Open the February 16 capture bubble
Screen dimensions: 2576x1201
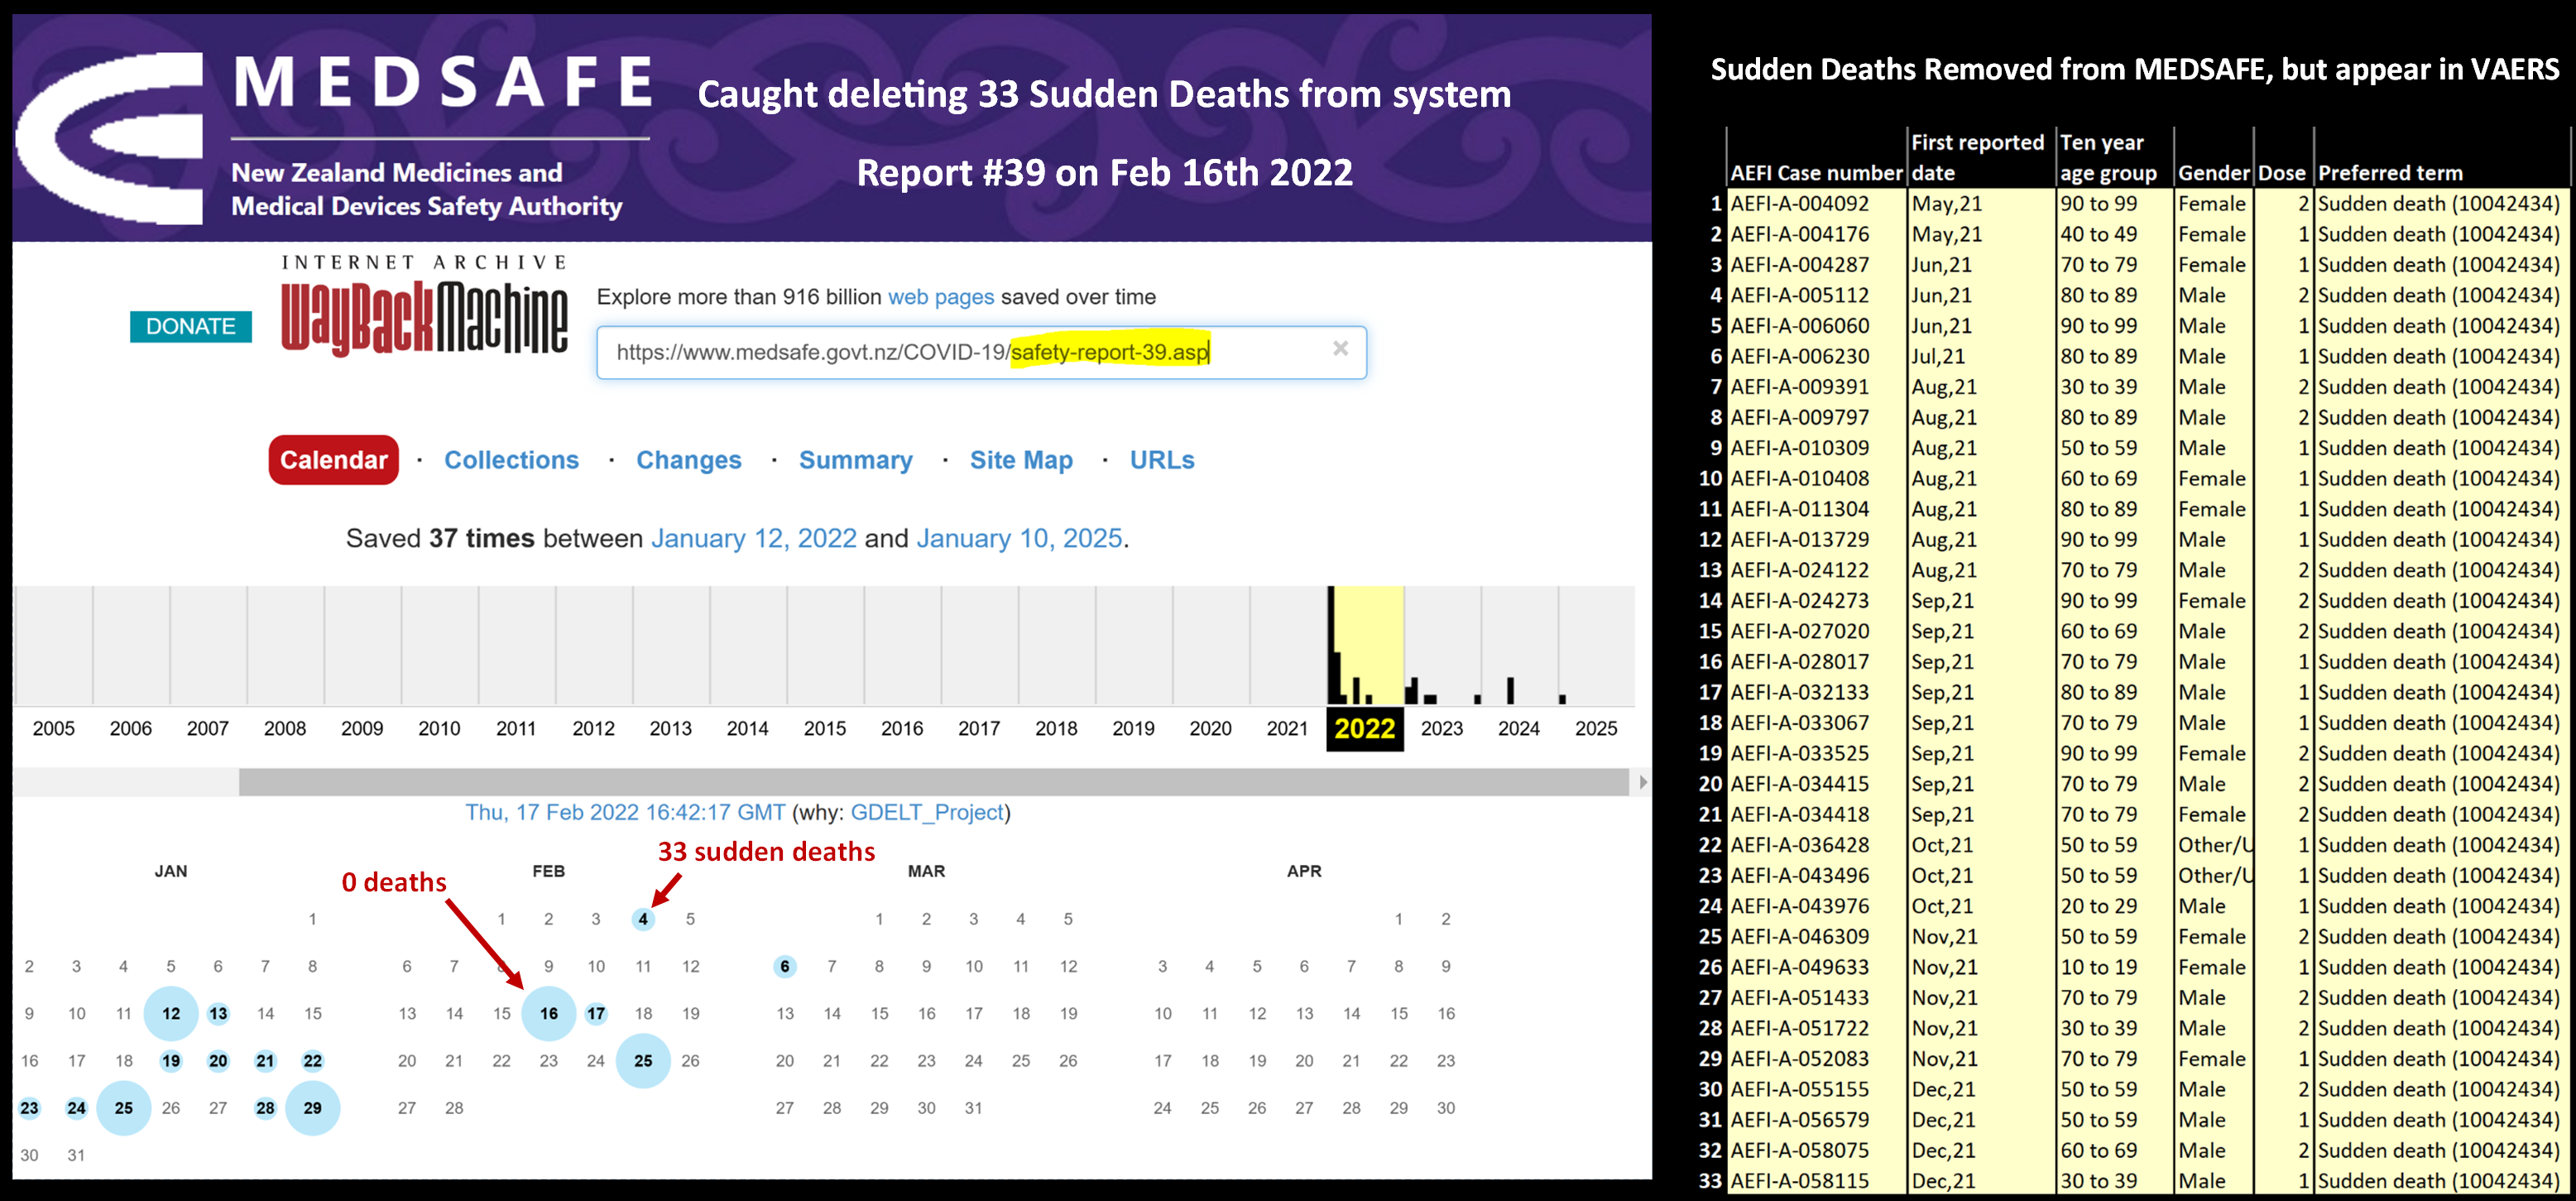tap(549, 1013)
